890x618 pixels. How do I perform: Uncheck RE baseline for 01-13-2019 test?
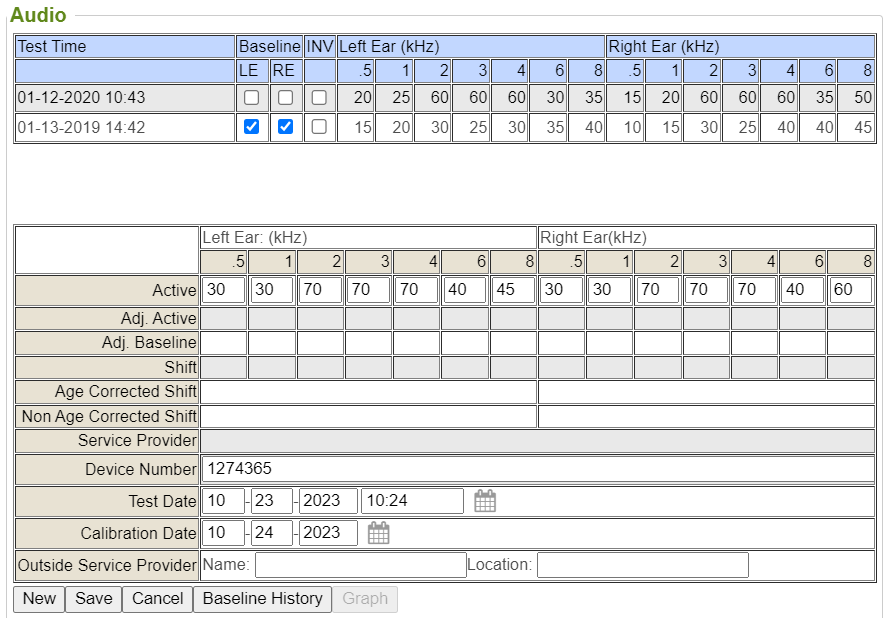[285, 127]
